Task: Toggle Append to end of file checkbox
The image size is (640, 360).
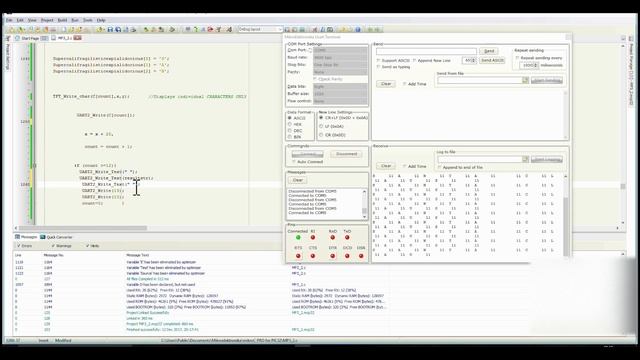Action: point(439,167)
